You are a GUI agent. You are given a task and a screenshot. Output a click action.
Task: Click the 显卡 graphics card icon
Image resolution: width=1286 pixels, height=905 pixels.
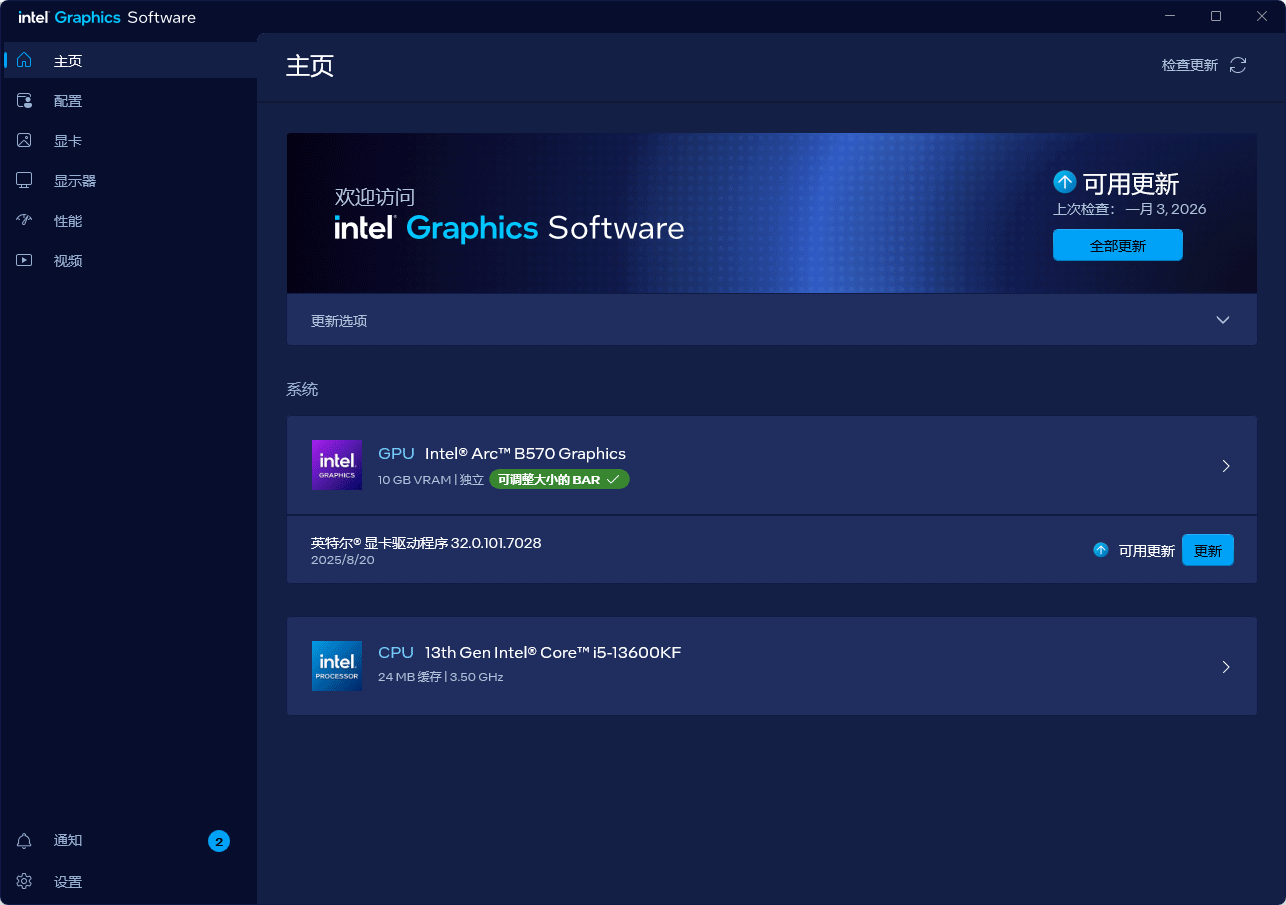(x=24, y=141)
